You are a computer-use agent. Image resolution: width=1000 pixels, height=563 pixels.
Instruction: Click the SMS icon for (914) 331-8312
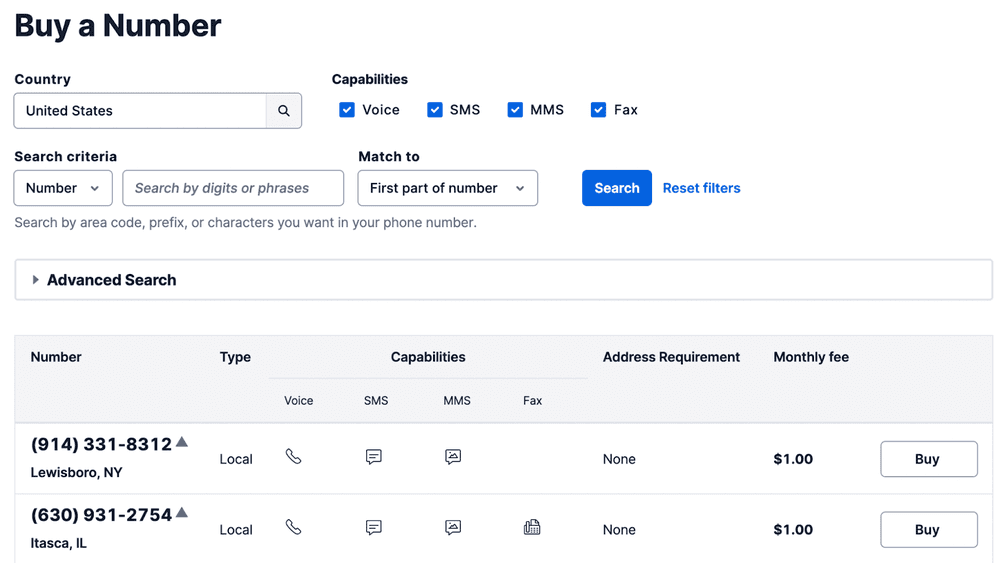coord(373,457)
